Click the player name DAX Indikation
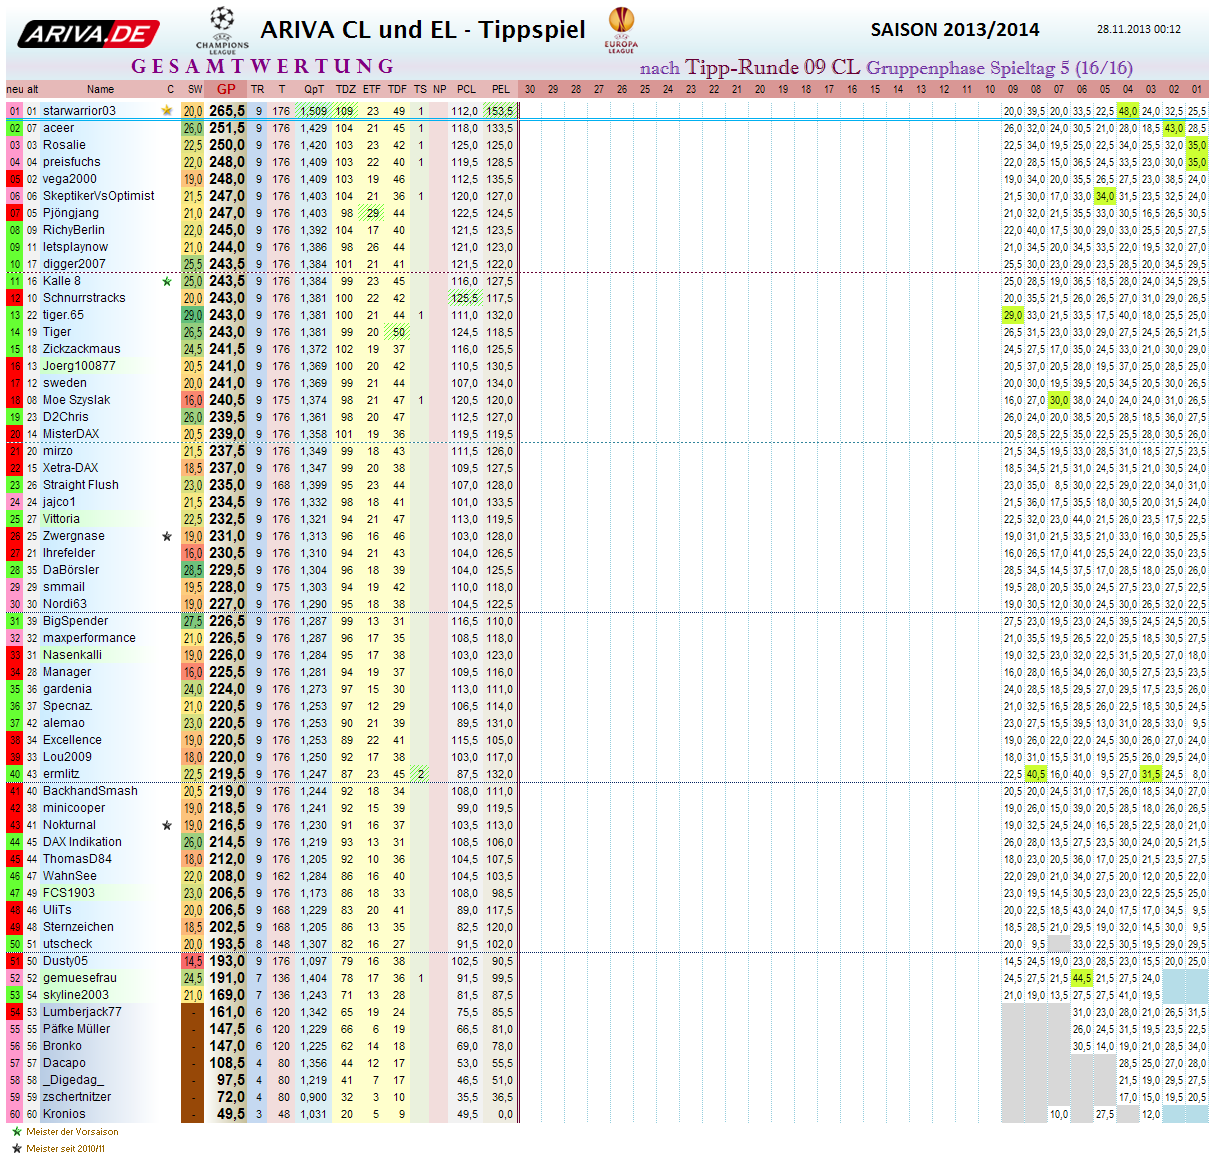The height and width of the screenshot is (1157, 1215). pyautogui.click(x=82, y=842)
